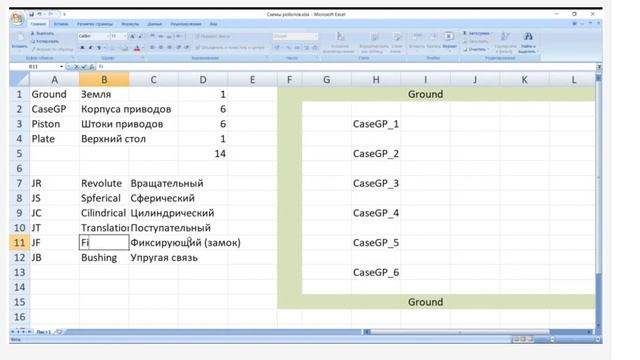
Task: Select row 11 header
Action: (x=19, y=242)
